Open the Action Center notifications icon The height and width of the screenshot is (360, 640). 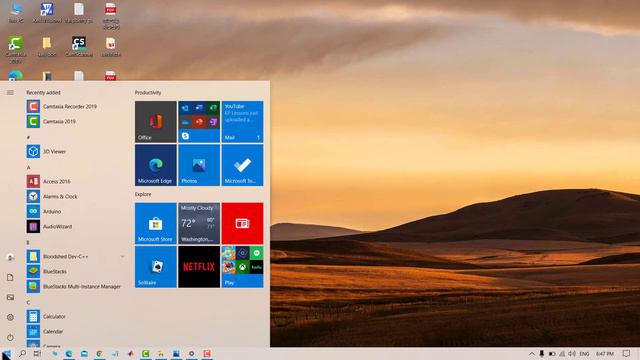(x=627, y=353)
